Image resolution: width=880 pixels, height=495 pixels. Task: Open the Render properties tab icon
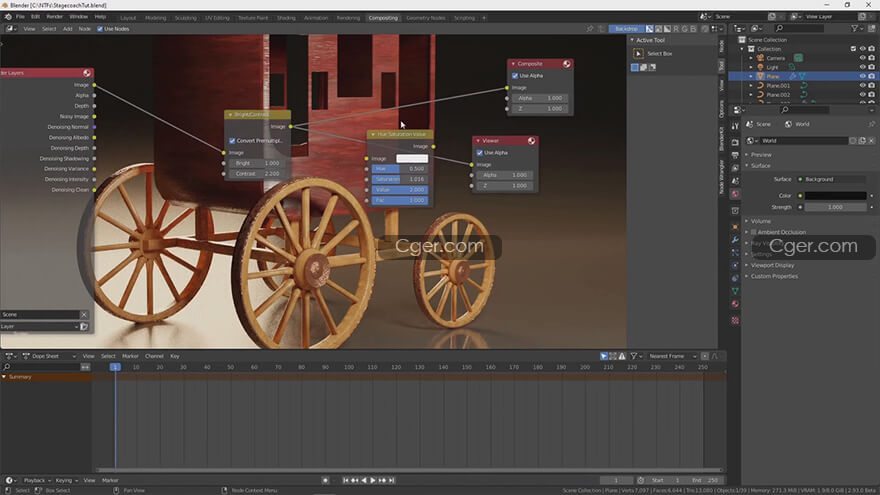pyautogui.click(x=735, y=143)
